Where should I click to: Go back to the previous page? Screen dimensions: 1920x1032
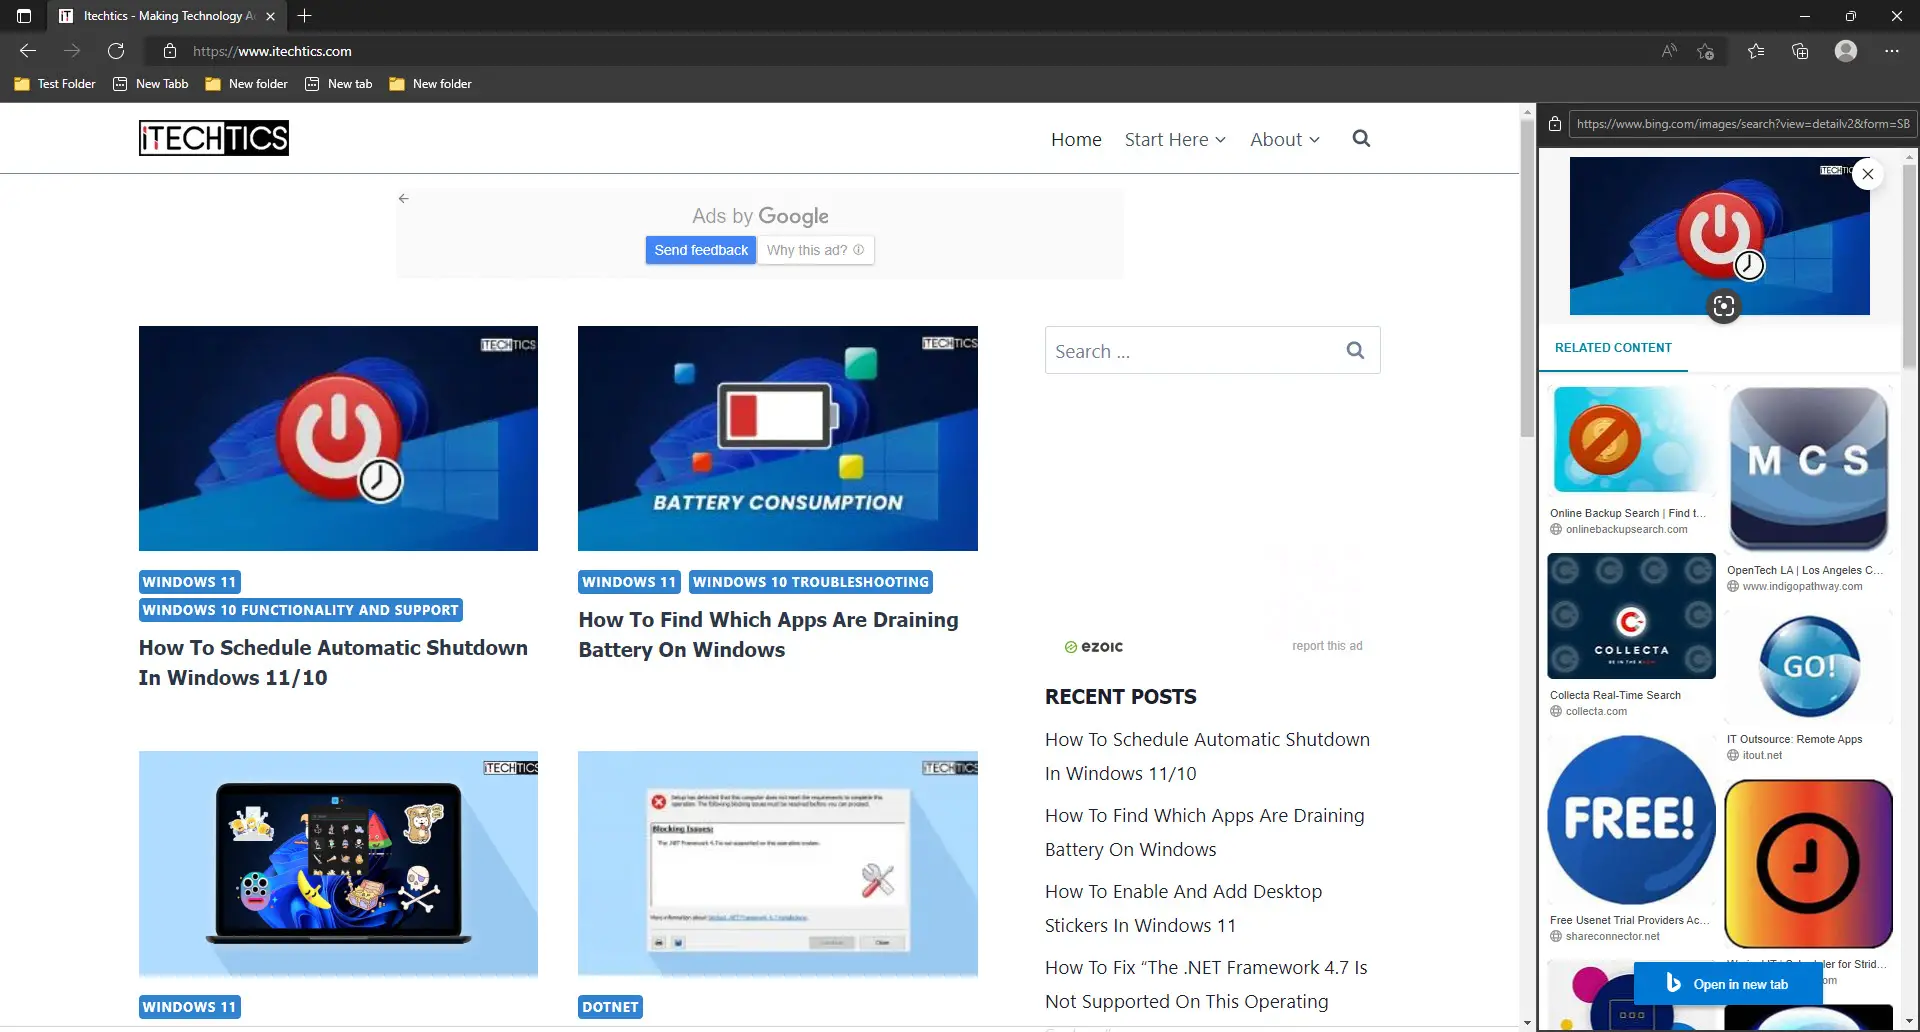click(28, 51)
